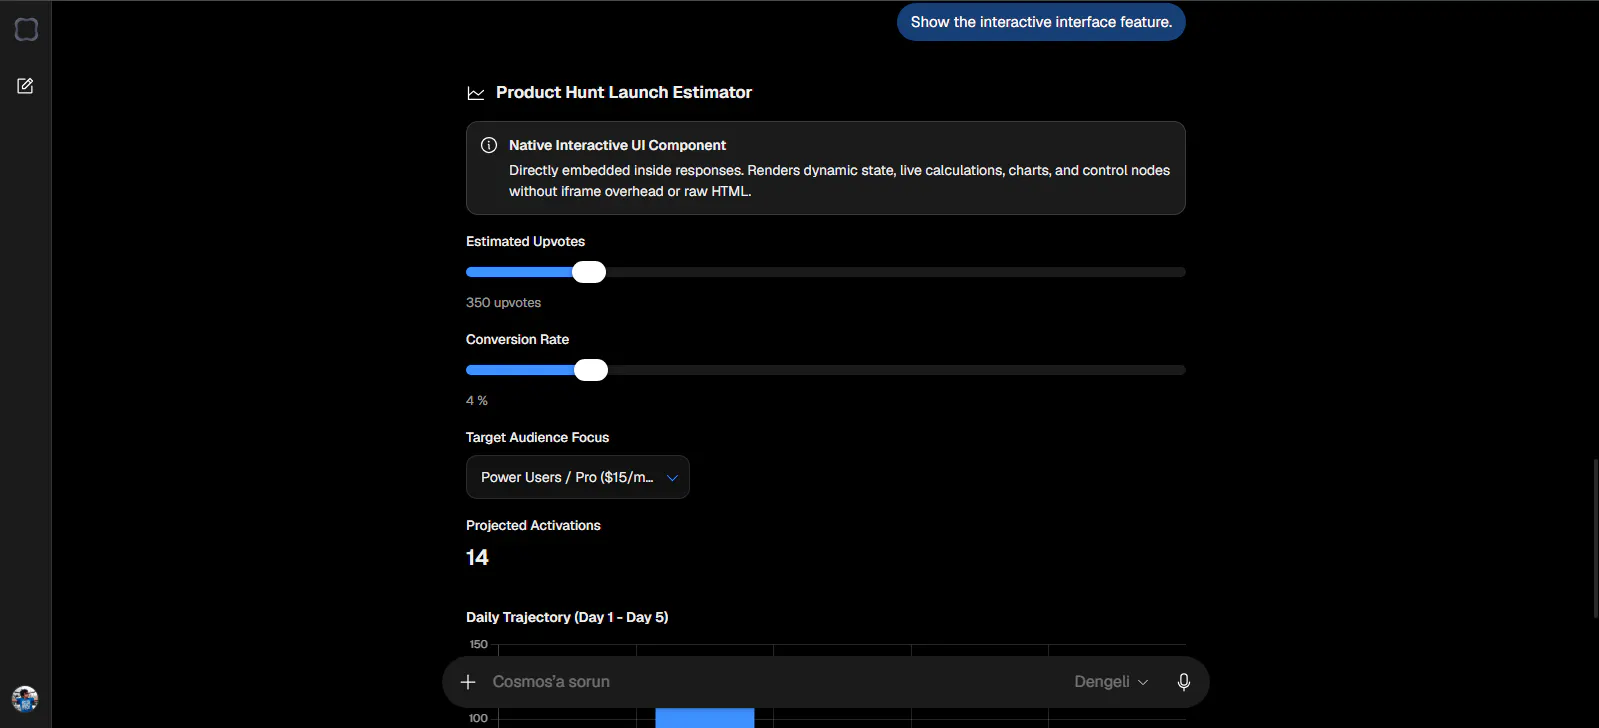Screen dimensions: 1599x728
Task: Click the 'Daily Trajectory (Day 1 - Day 5)' label
Action: click(567, 617)
